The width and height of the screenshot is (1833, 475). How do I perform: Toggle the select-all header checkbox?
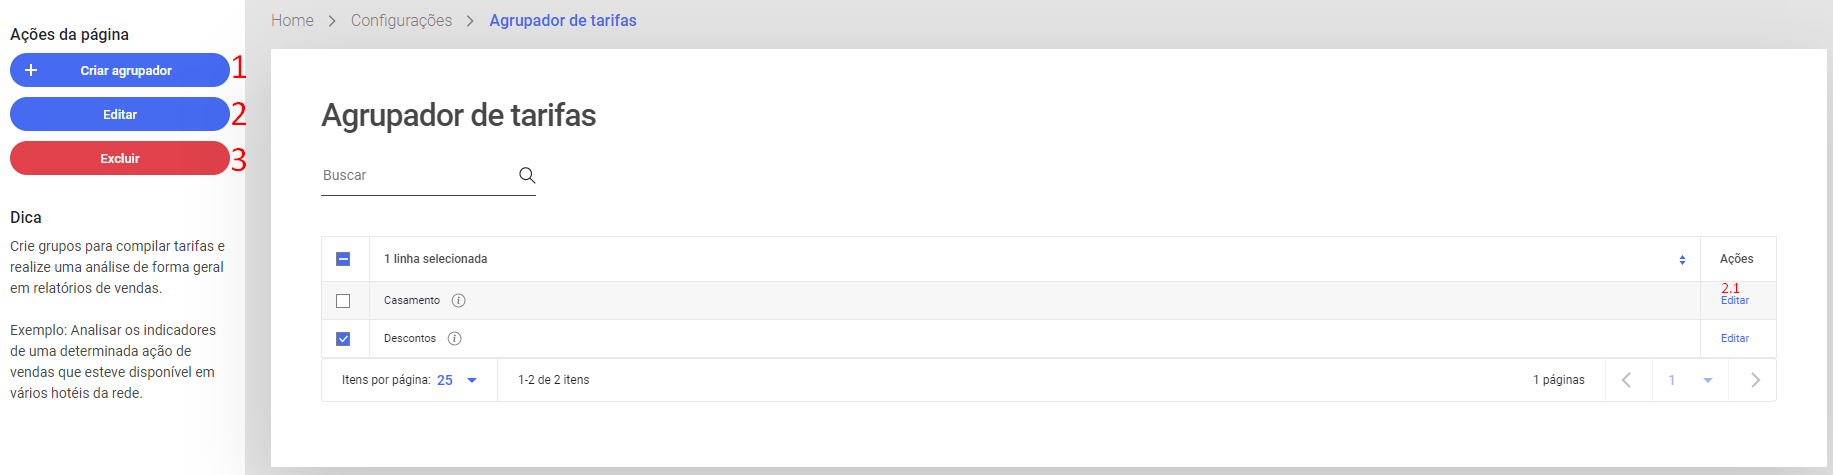pyautogui.click(x=343, y=259)
